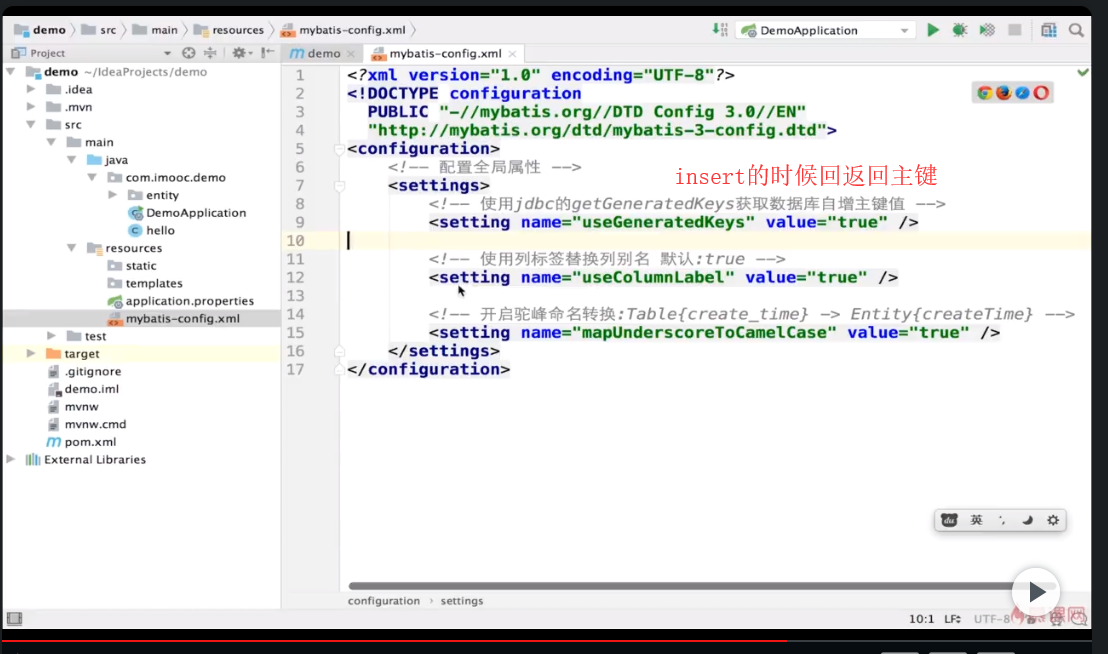This screenshot has width=1108, height=654.
Task: Click the LF line separator status item
Action: point(953,619)
